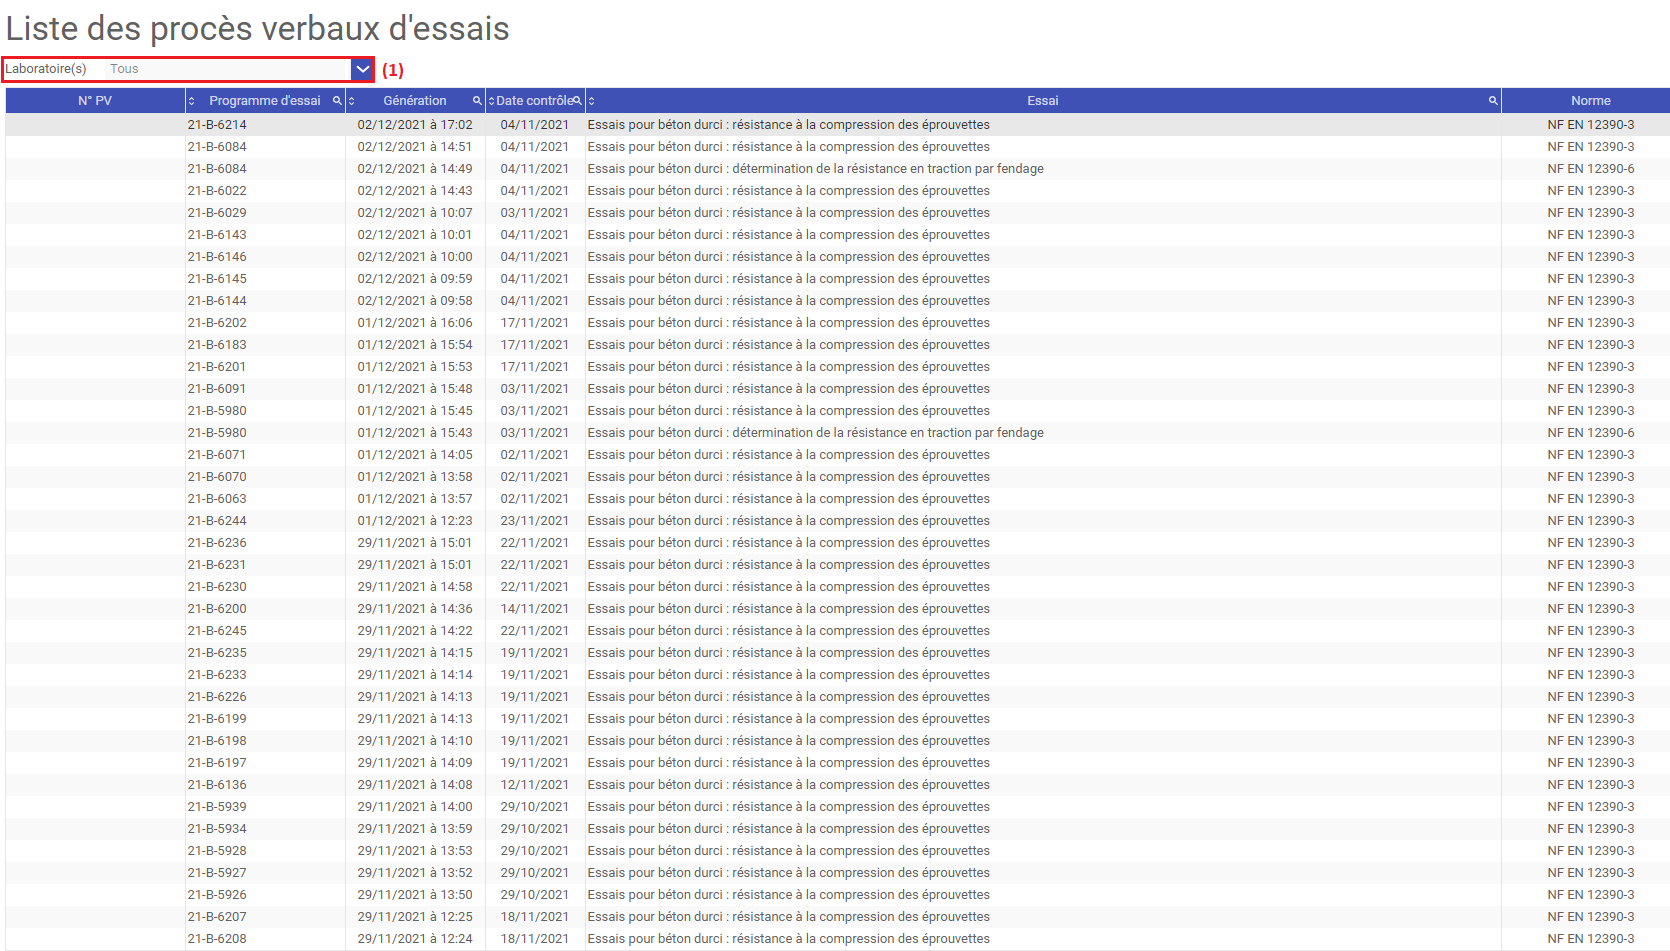Viewport: 1670px width, 951px height.
Task: Click traction par fendage essai for 21-B-5980
Action: (816, 433)
